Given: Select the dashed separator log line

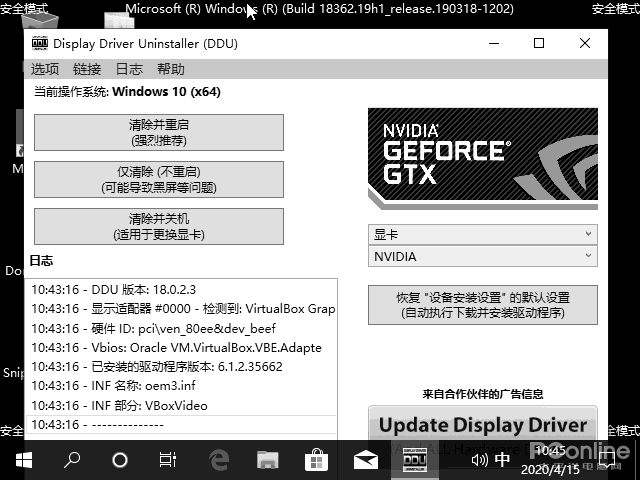Looking at the screenshot, I should pos(181,425).
